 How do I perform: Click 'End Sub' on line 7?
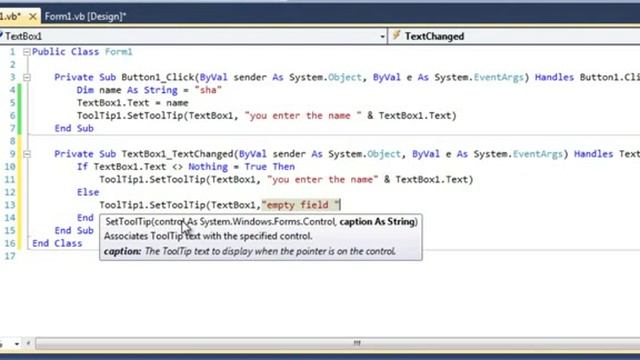[74, 128]
